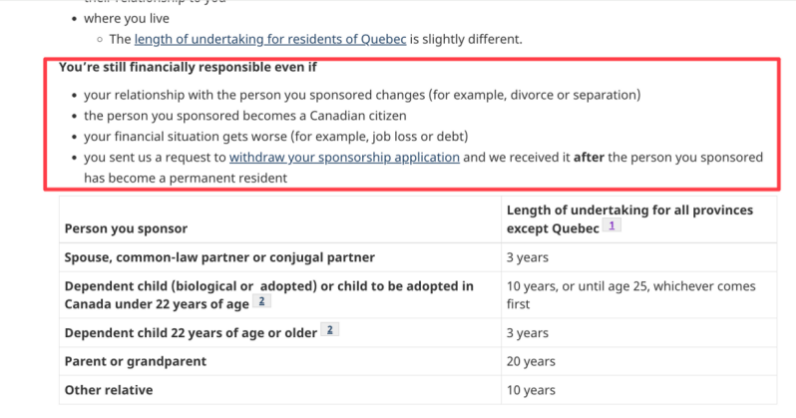Viewport: 796px width, 418px height.
Task: Click the Parent or grandparent row label
Action: (135, 360)
